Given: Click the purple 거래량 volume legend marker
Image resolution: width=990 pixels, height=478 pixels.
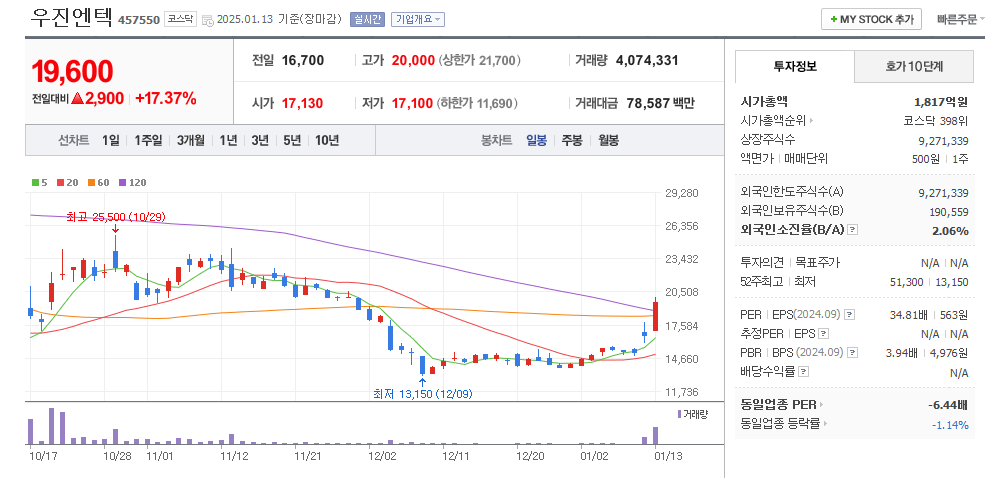Looking at the screenshot, I should pos(679,414).
